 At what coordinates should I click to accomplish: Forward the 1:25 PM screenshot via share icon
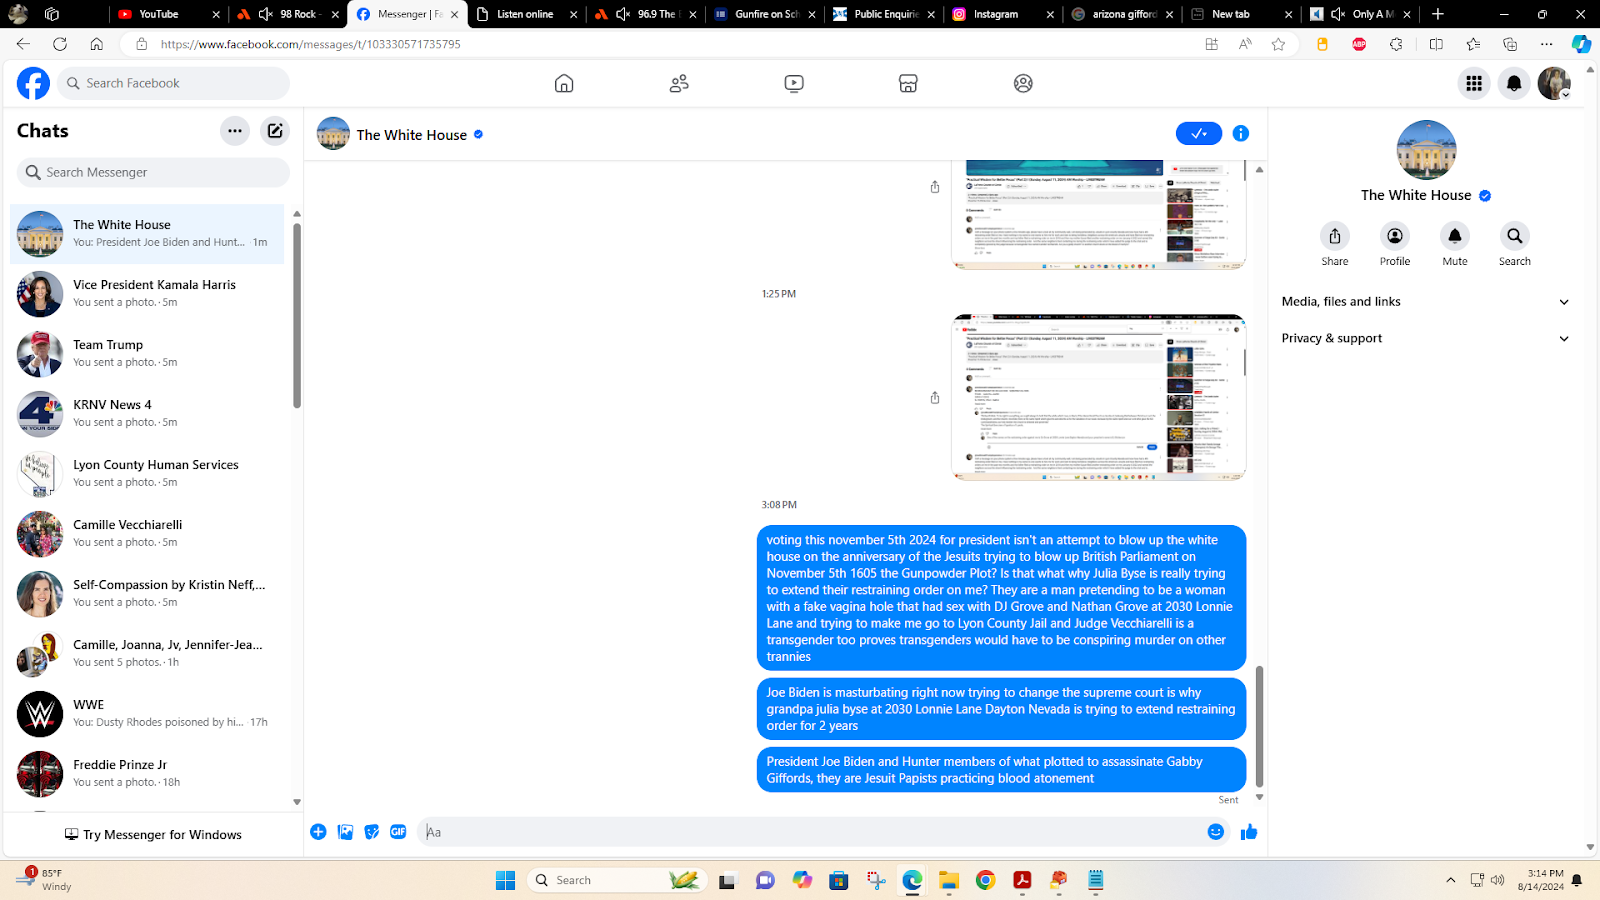click(x=935, y=398)
